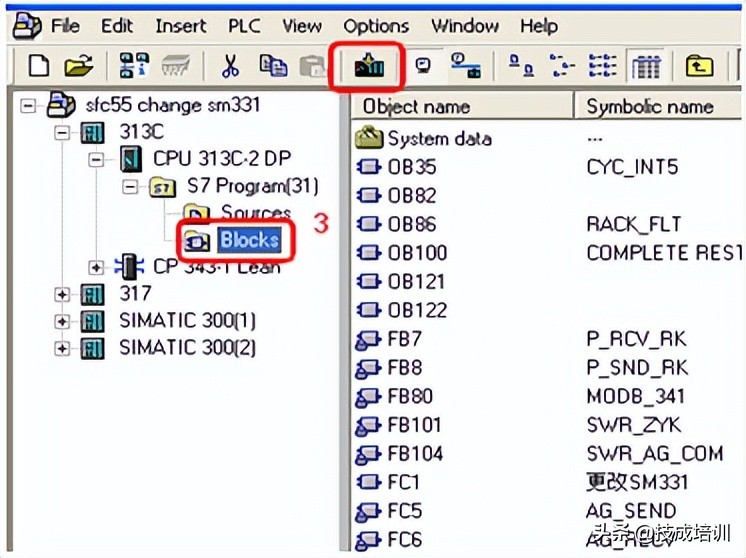Viewport: 746px width, 558px height.
Task: Select S7 Program(31) in the tree
Action: (253, 186)
